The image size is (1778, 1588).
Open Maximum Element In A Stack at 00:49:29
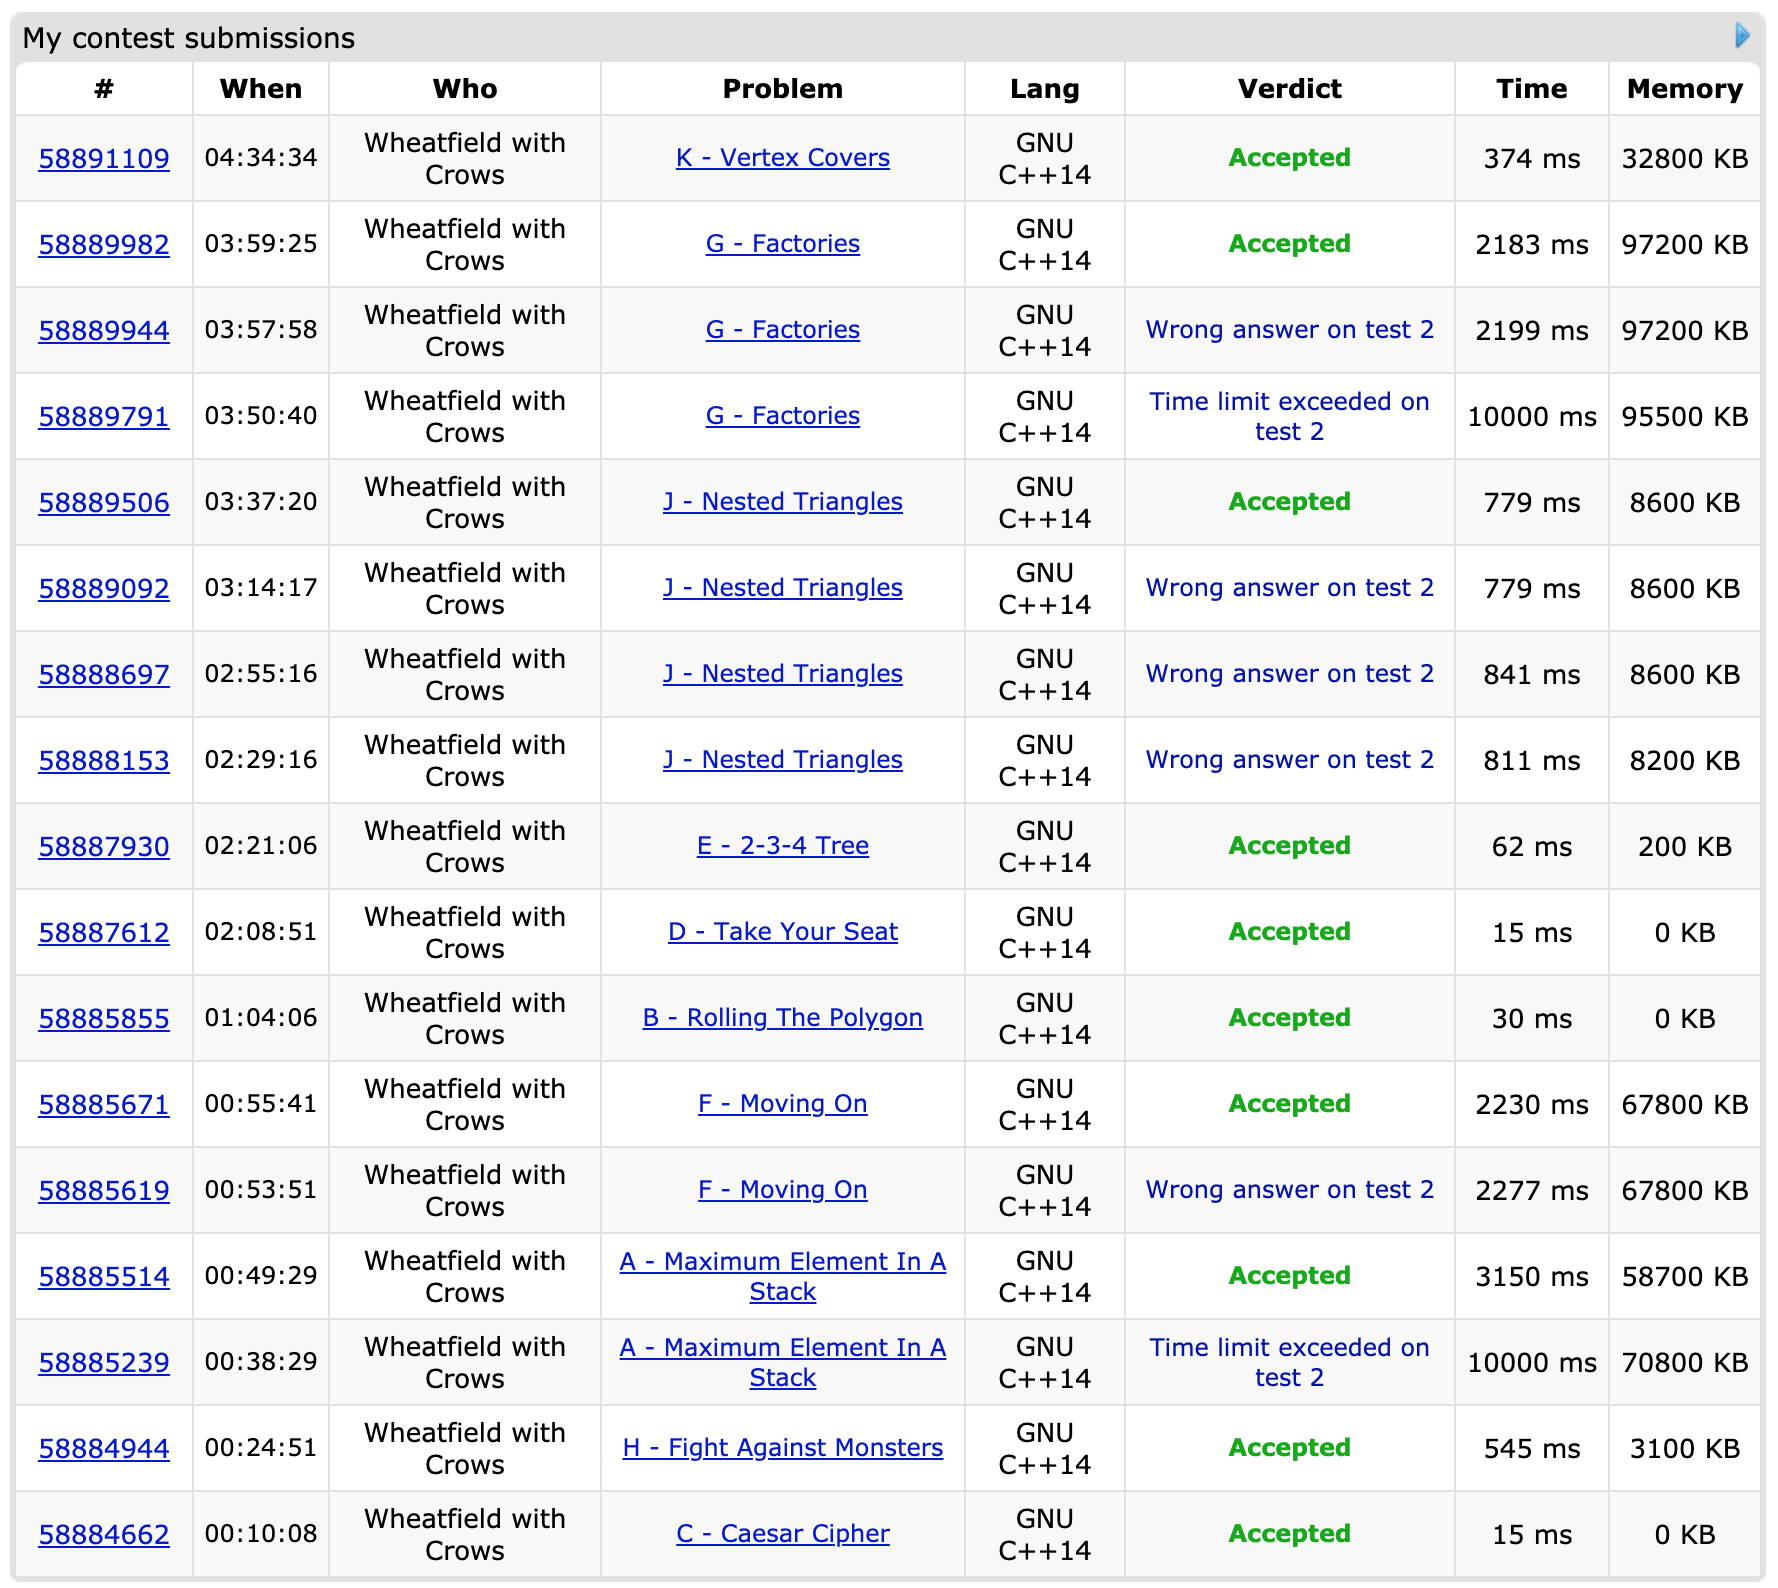click(782, 1276)
